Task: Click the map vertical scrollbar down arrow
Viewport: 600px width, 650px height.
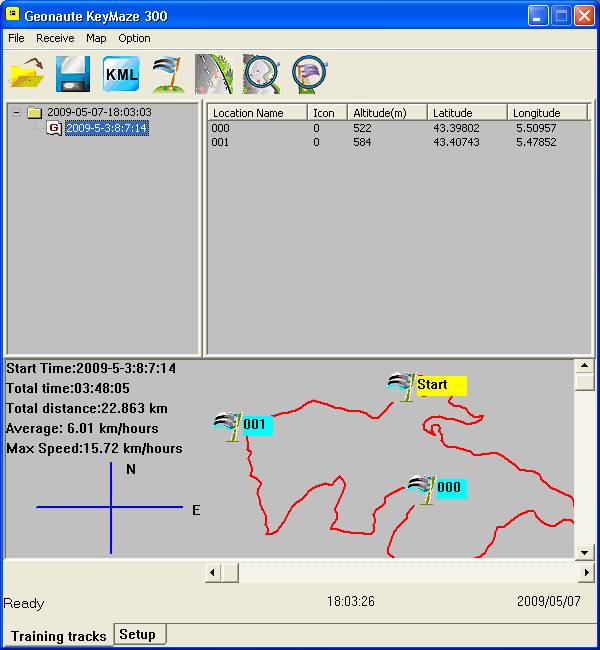Action: pyautogui.click(x=584, y=552)
